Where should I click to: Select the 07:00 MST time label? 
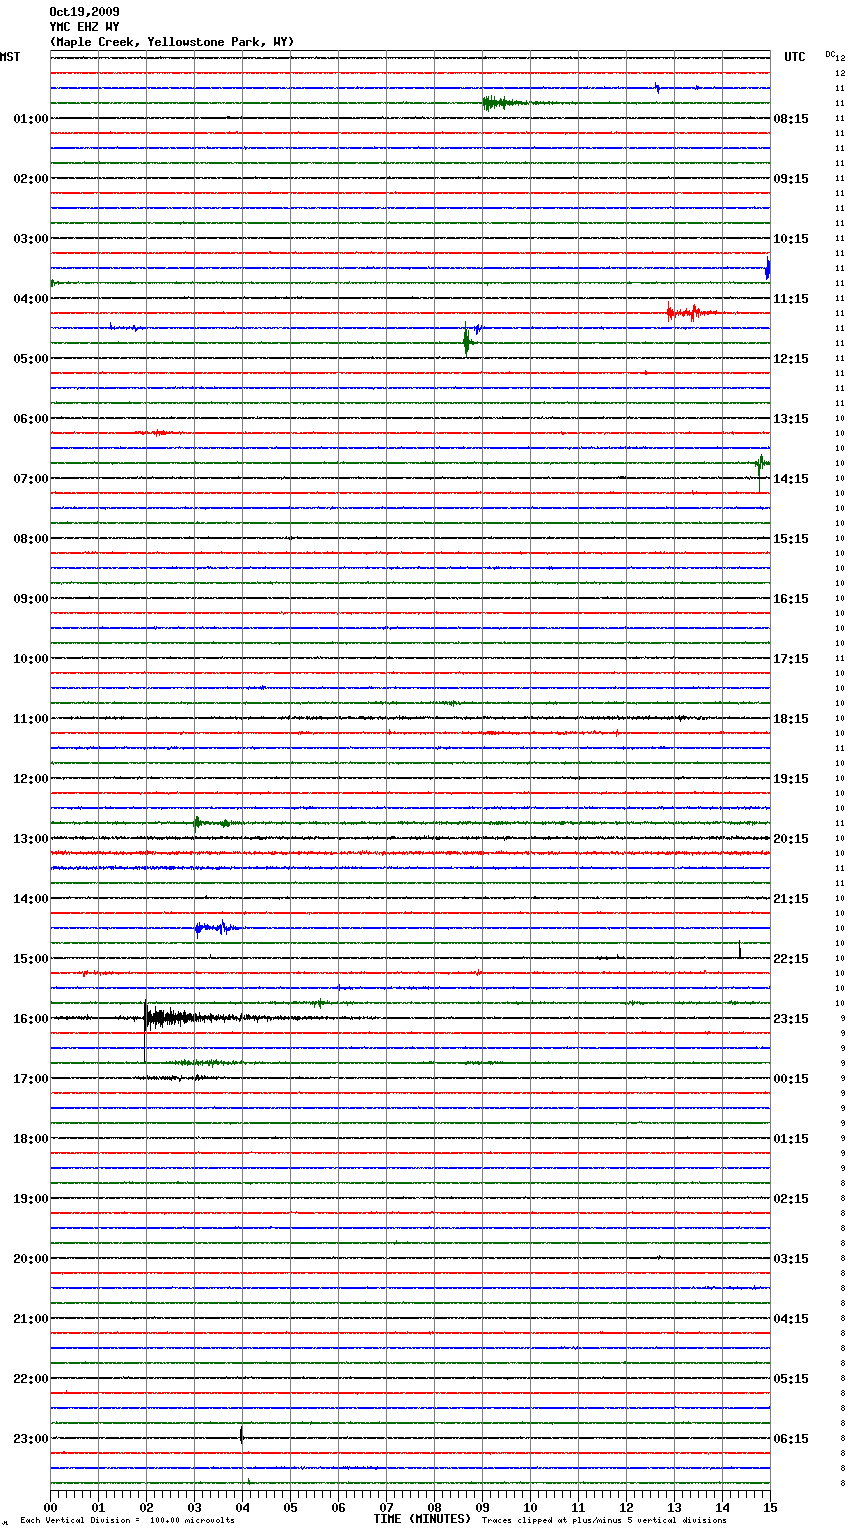coord(30,479)
